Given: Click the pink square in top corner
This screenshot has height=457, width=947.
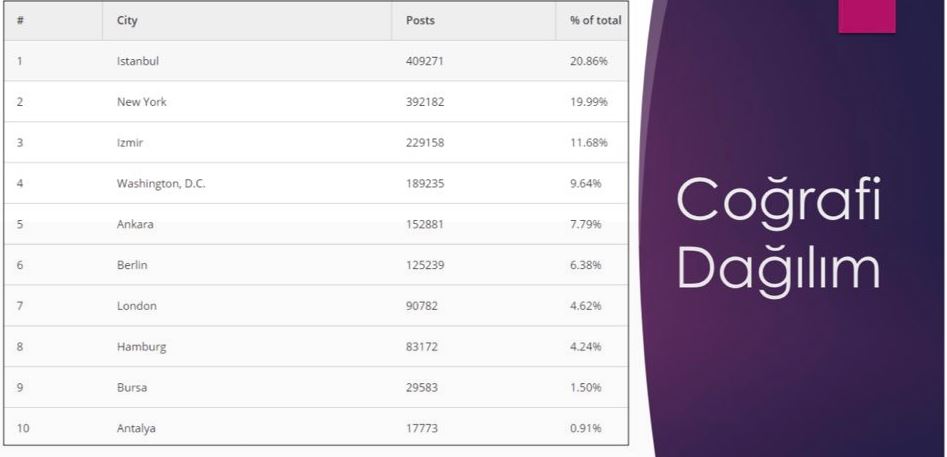Looking at the screenshot, I should click(x=866, y=16).
